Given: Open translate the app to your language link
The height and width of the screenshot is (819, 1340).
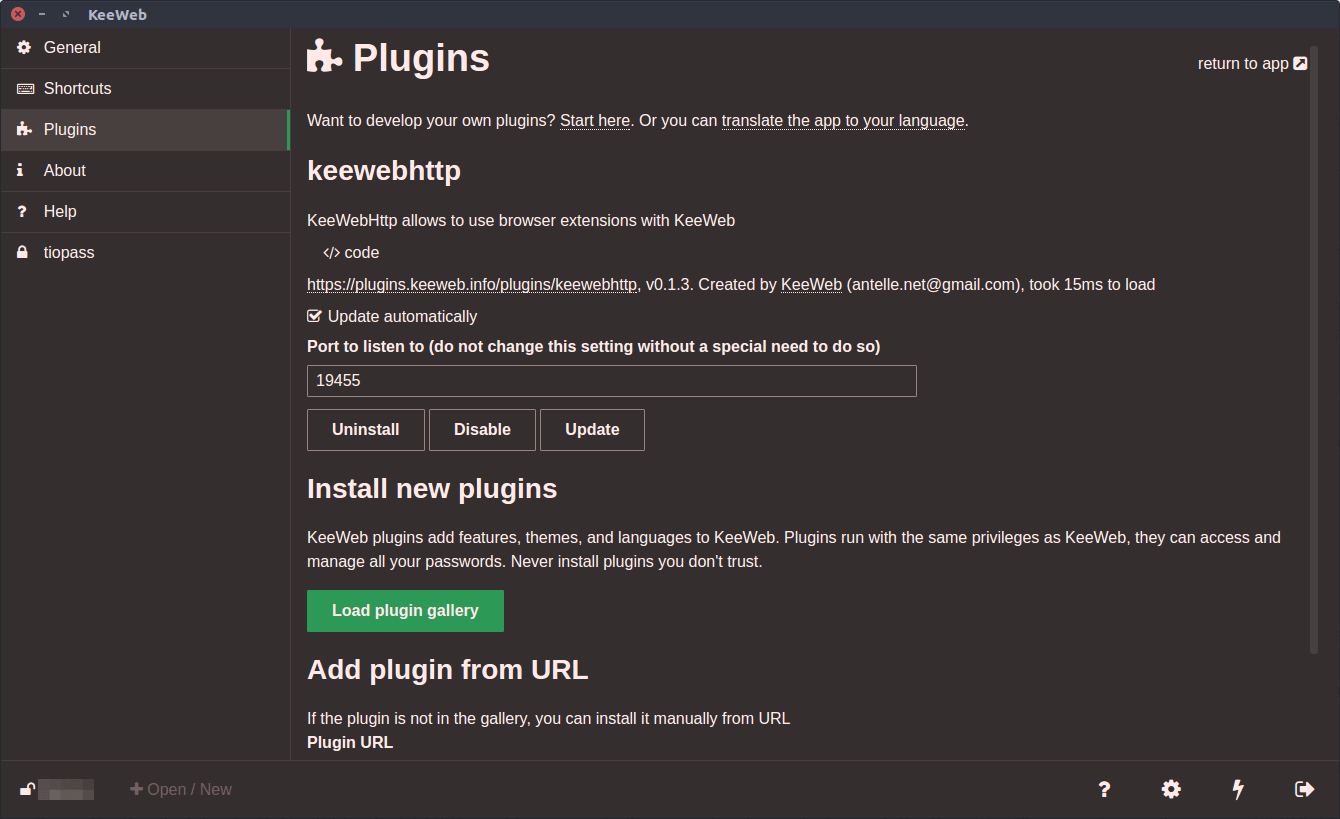Looking at the screenshot, I should pos(843,120).
